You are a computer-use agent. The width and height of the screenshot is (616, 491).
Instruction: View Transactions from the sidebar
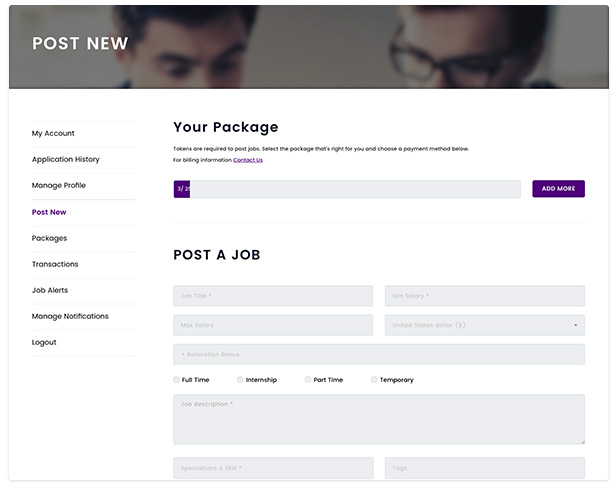(55, 264)
